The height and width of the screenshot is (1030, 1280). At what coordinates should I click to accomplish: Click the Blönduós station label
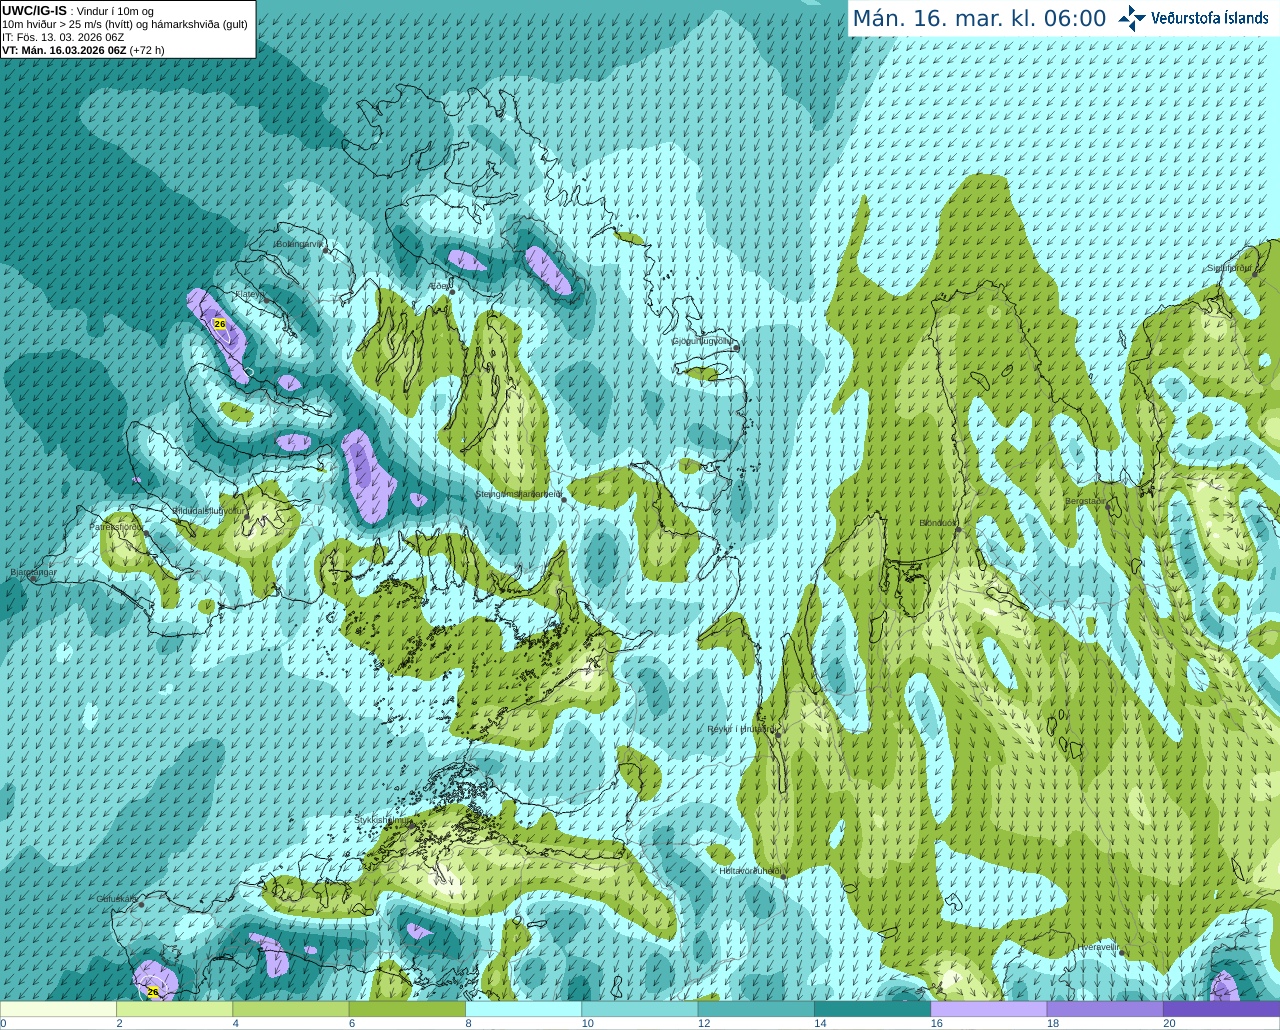coord(938,523)
